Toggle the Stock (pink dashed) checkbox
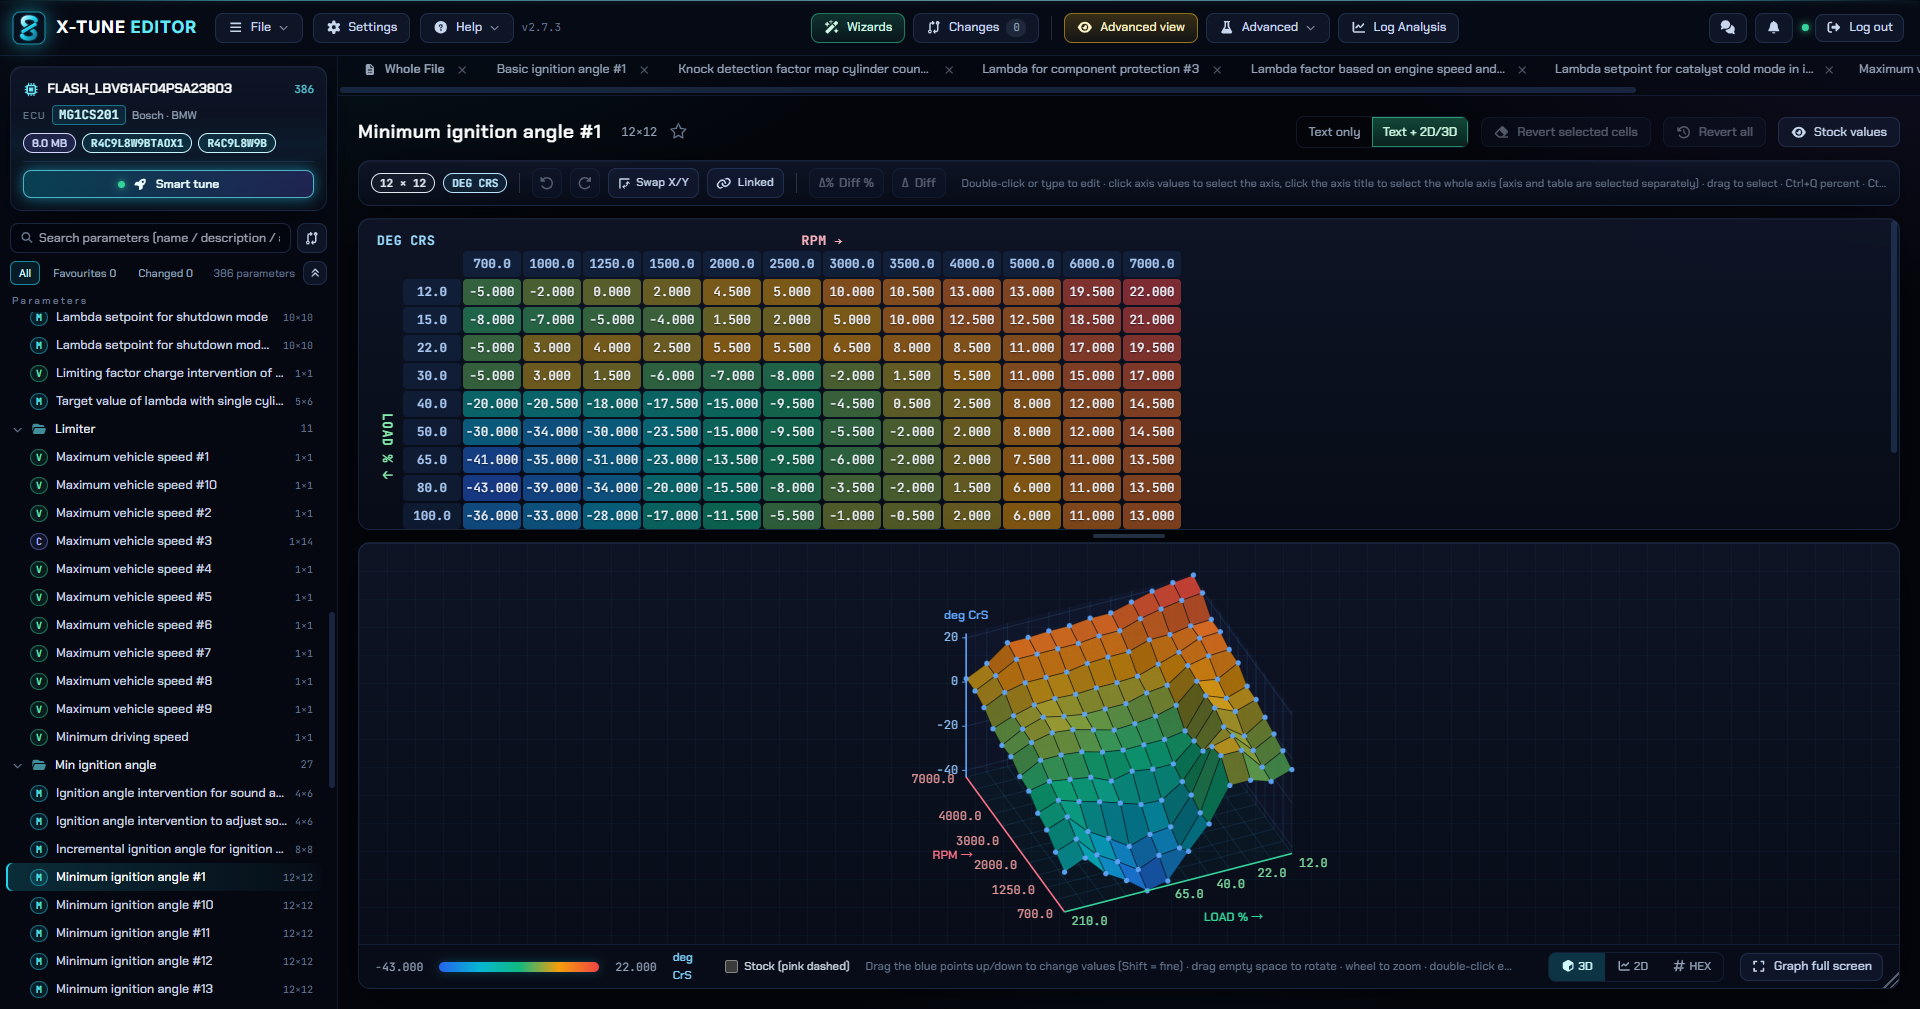 [731, 966]
